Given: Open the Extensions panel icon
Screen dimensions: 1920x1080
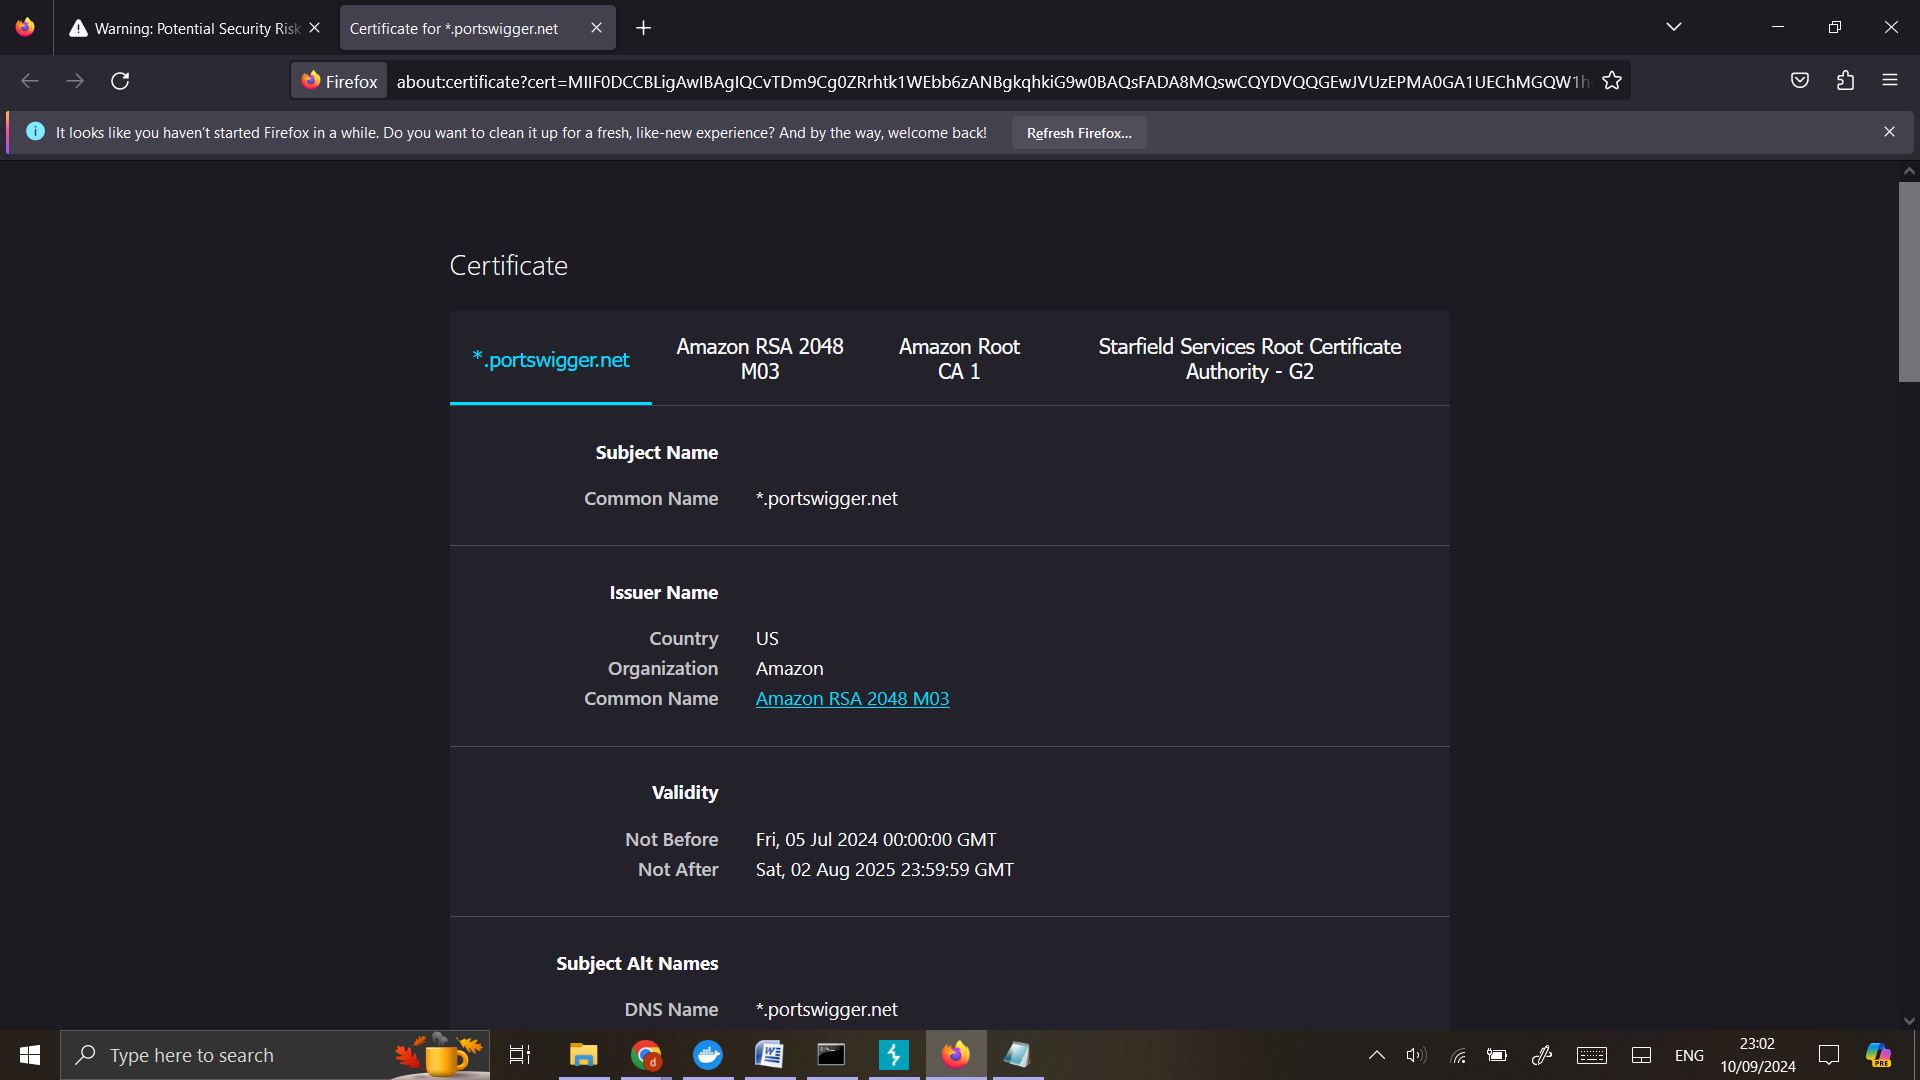Looking at the screenshot, I should tap(1845, 80).
